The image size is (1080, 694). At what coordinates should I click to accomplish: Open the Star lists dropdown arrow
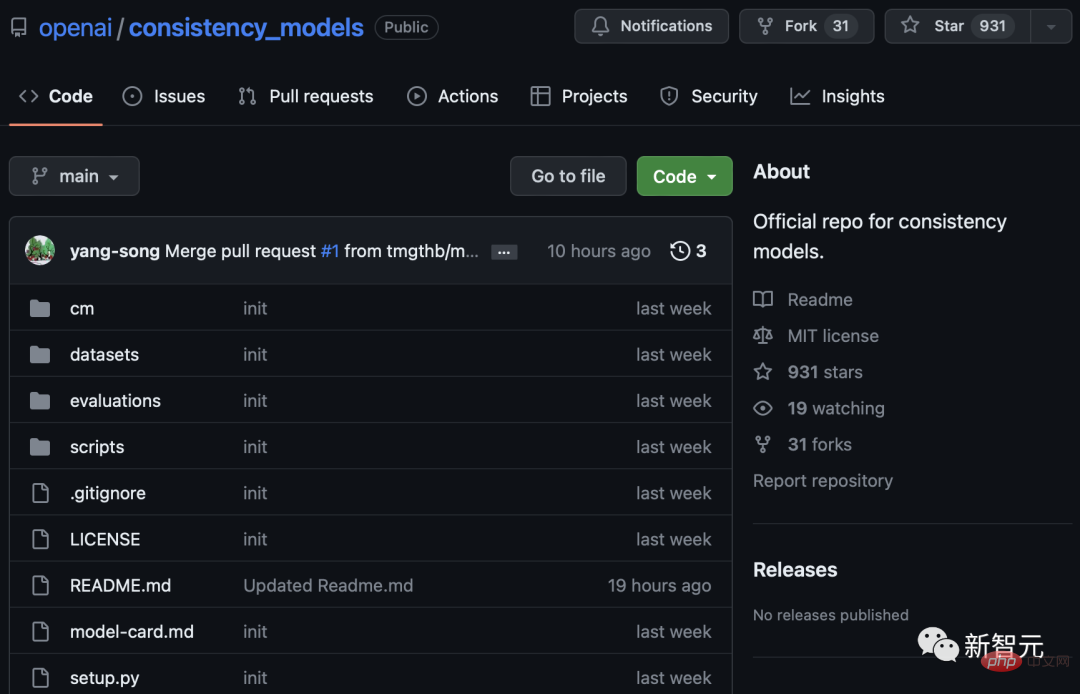click(1051, 26)
